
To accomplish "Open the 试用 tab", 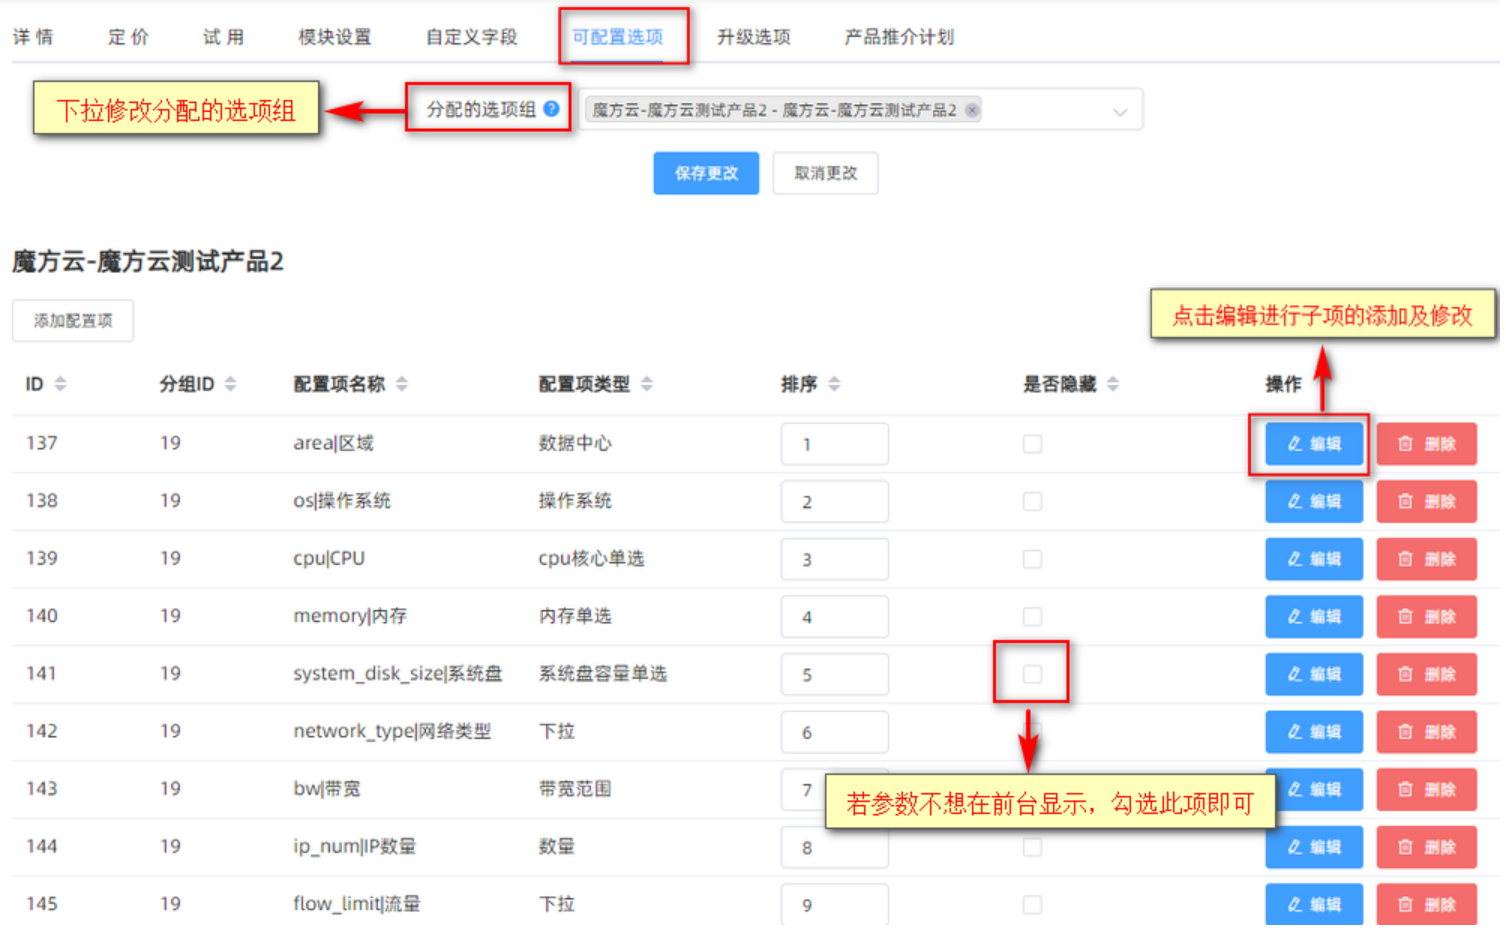I will coord(223,37).
